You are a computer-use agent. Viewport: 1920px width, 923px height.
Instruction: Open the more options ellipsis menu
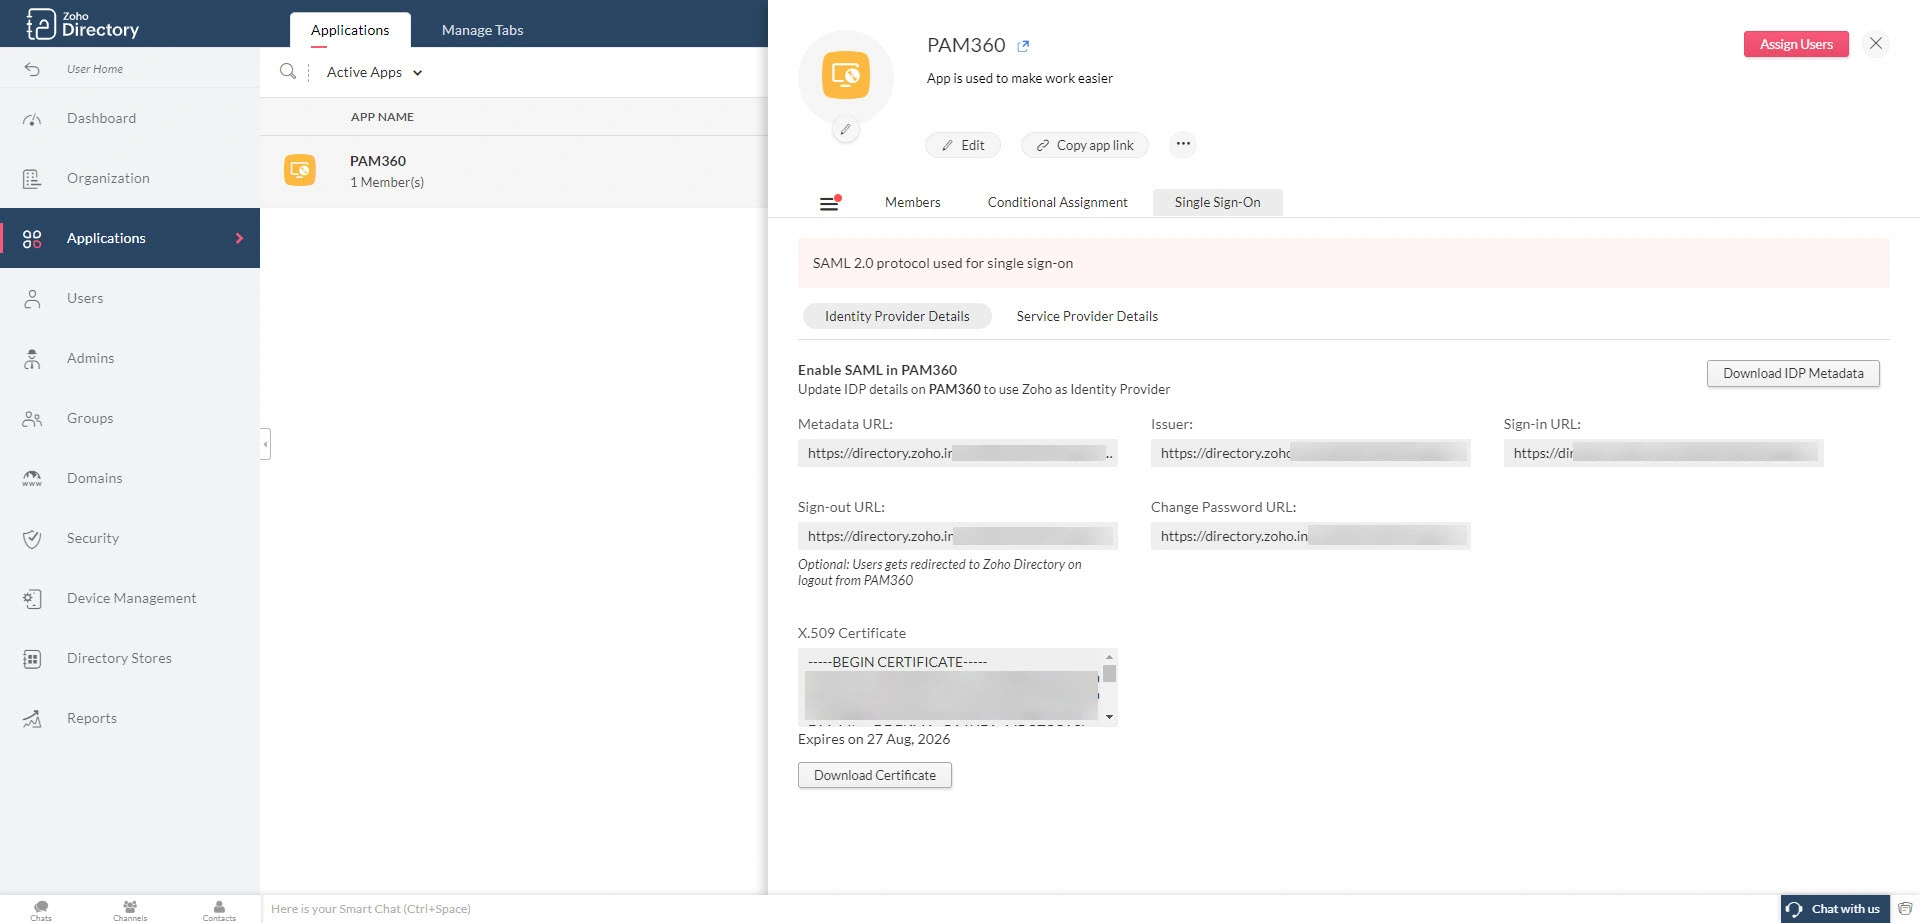1182,144
